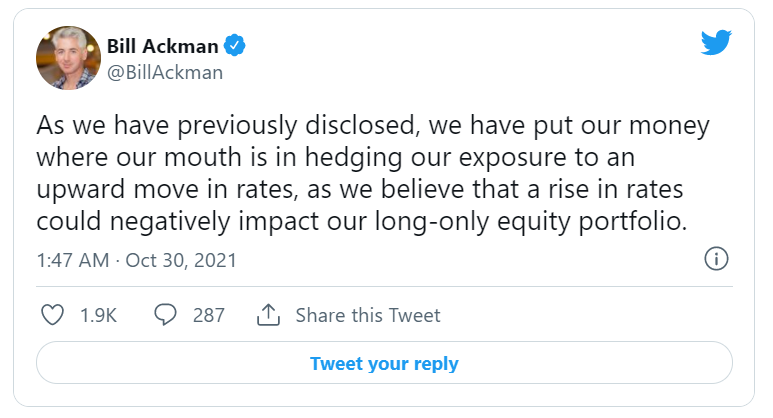Like the tweet with the heart icon

52,315
